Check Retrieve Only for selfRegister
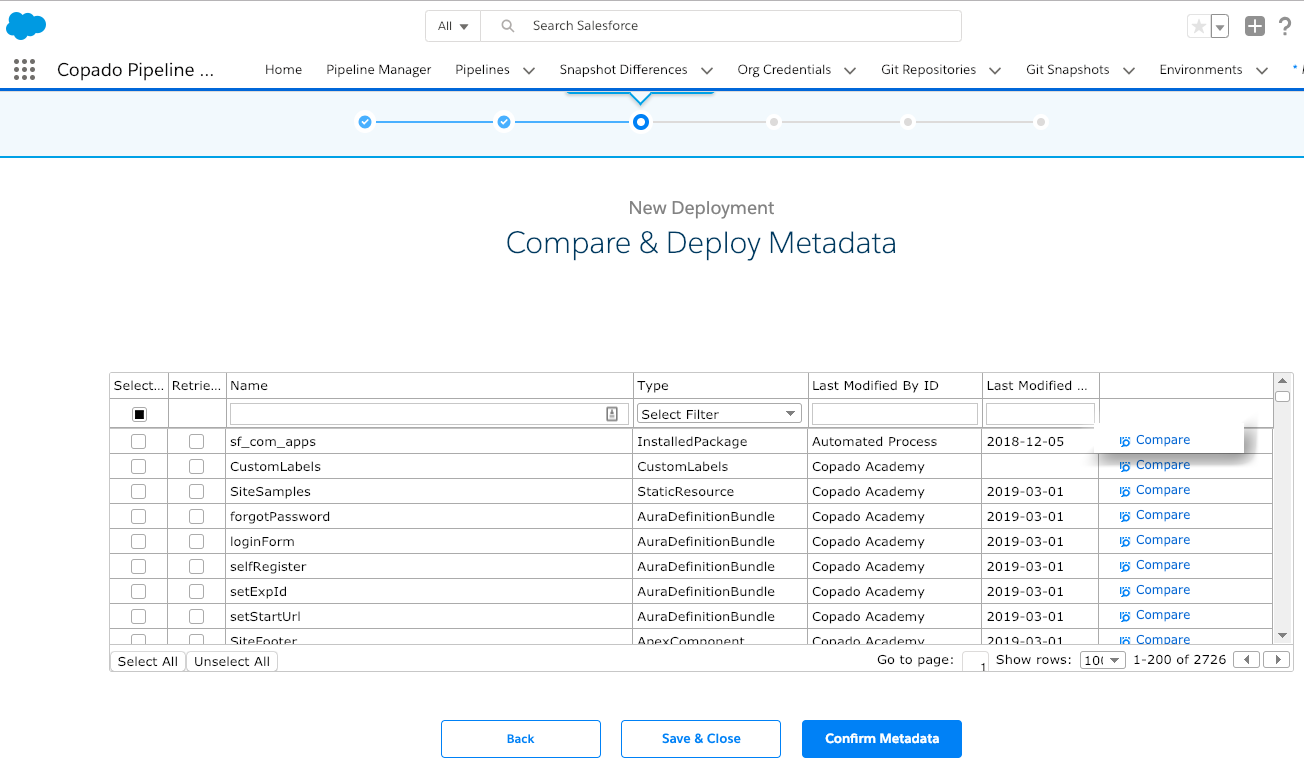Viewport: 1304px width, 760px height. tap(197, 566)
